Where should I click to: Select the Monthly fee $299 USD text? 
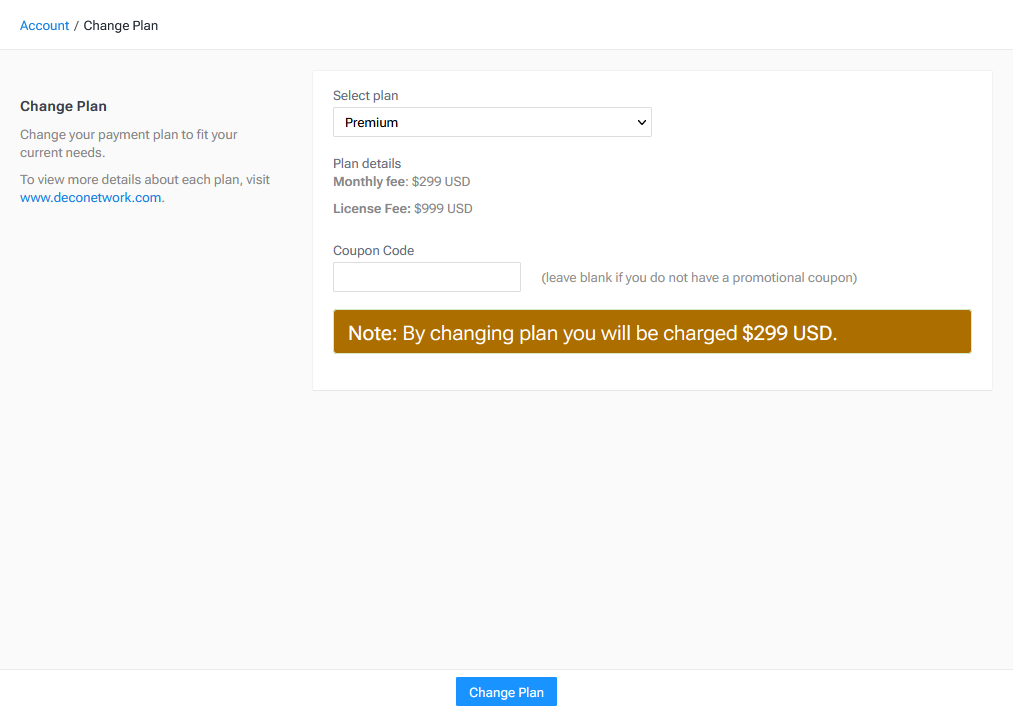401,182
